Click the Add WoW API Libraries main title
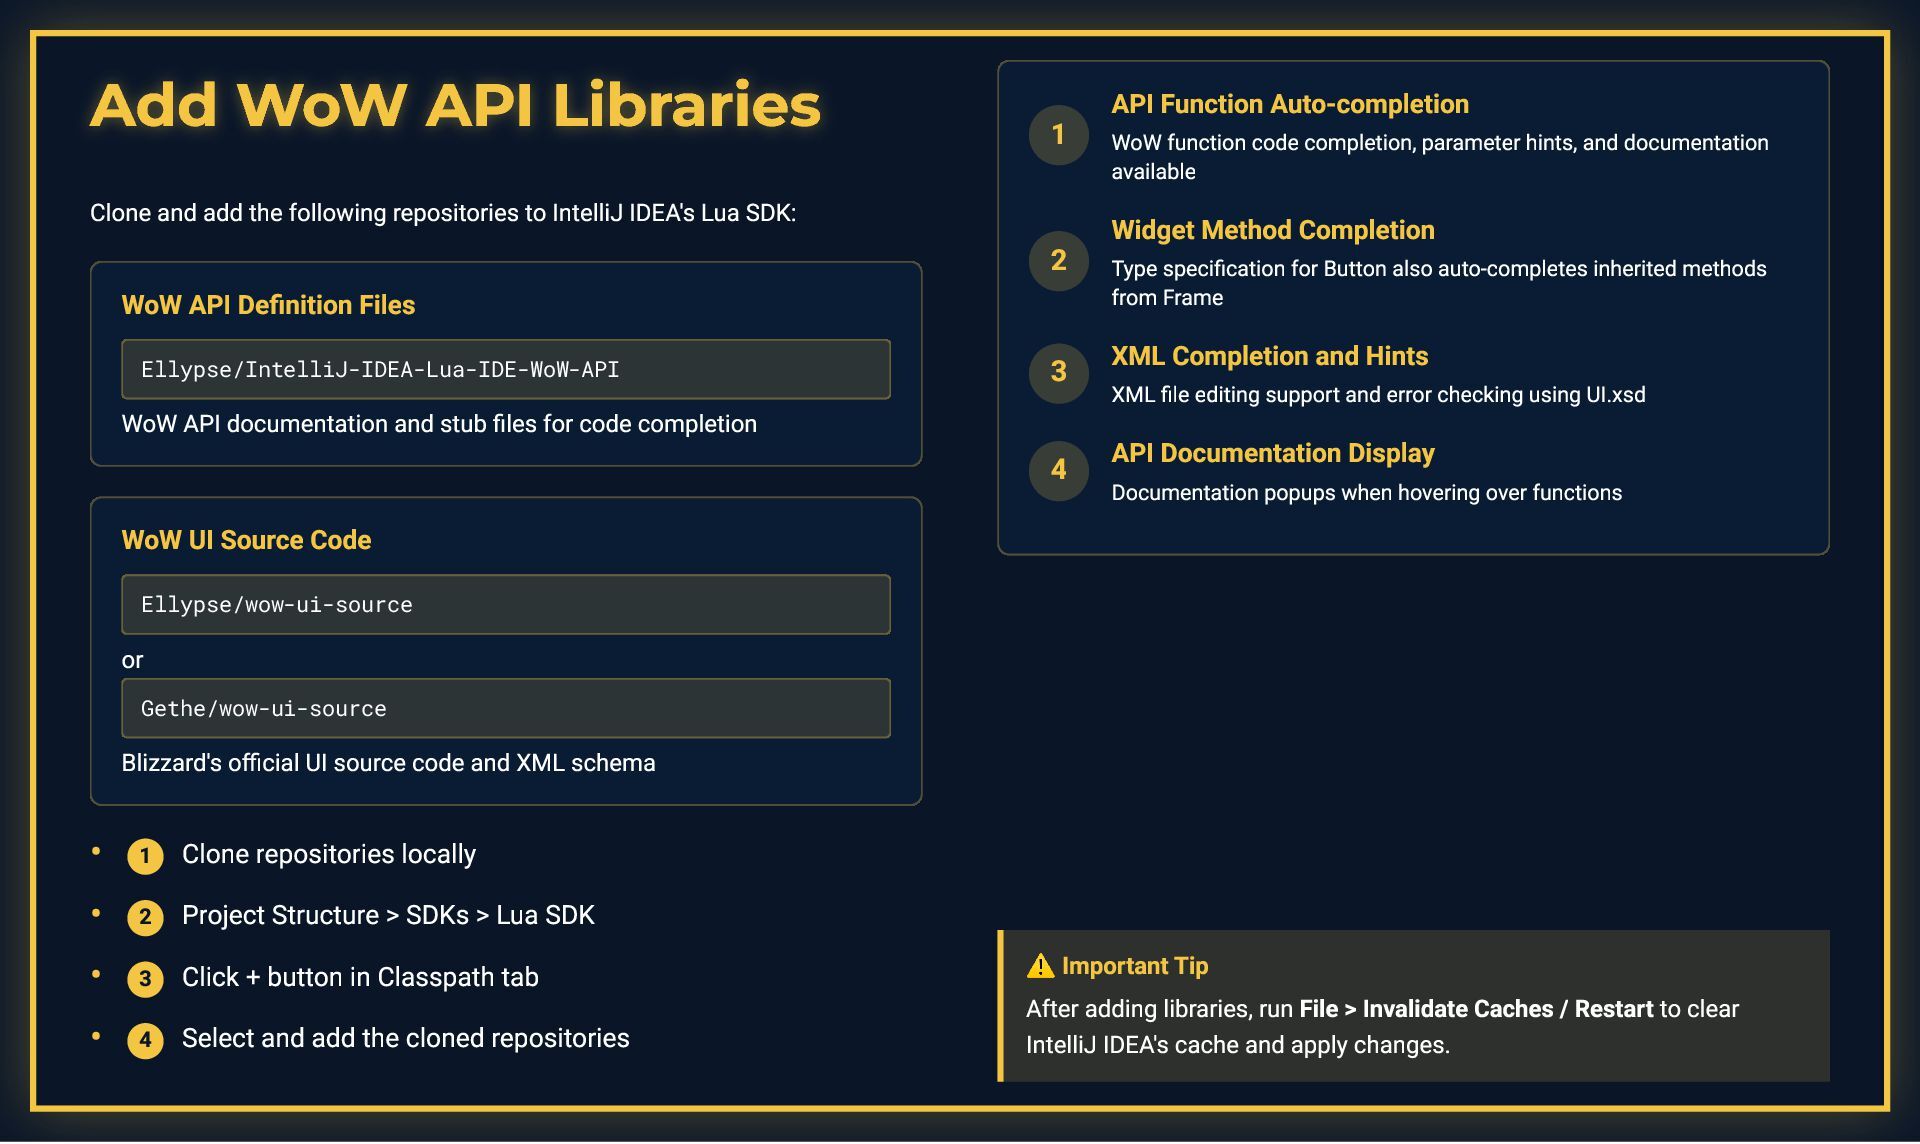This screenshot has height=1144, width=1920. pyautogui.click(x=455, y=105)
